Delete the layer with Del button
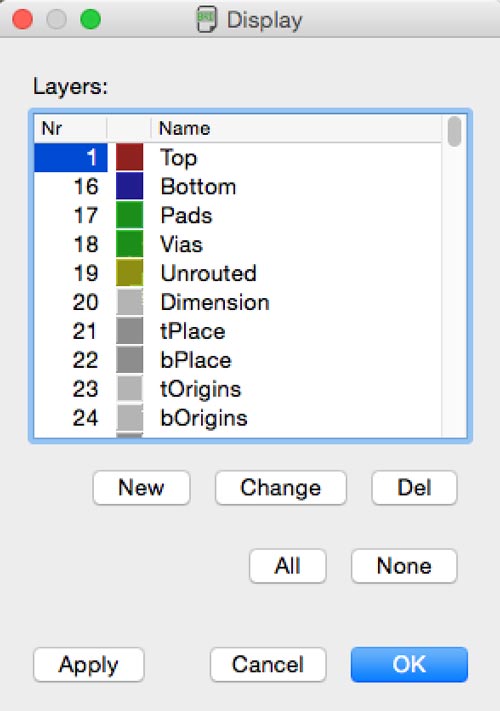500x711 pixels. point(414,488)
